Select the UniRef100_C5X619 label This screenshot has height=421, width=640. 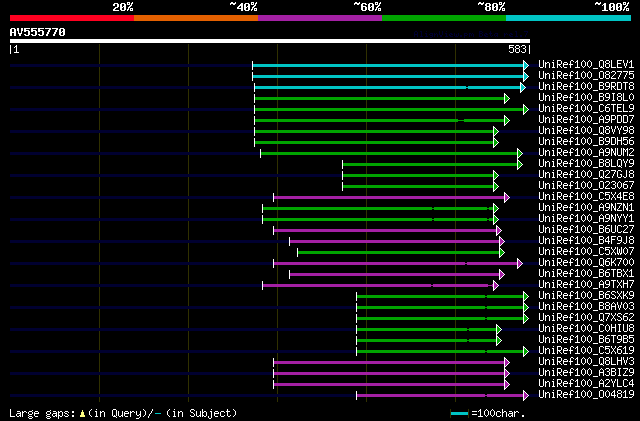tap(586, 351)
